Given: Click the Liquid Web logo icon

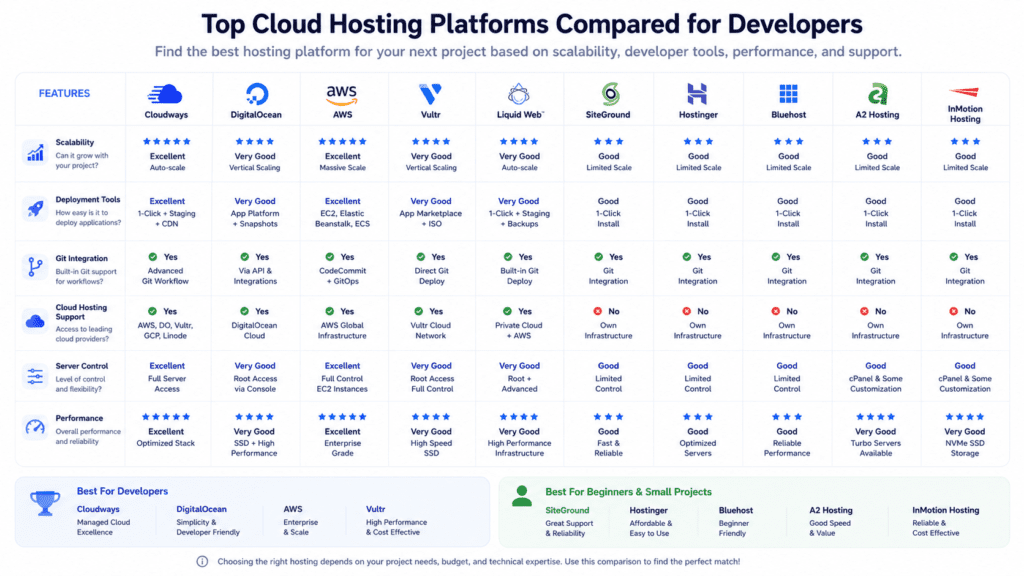Looking at the screenshot, I should [519, 94].
